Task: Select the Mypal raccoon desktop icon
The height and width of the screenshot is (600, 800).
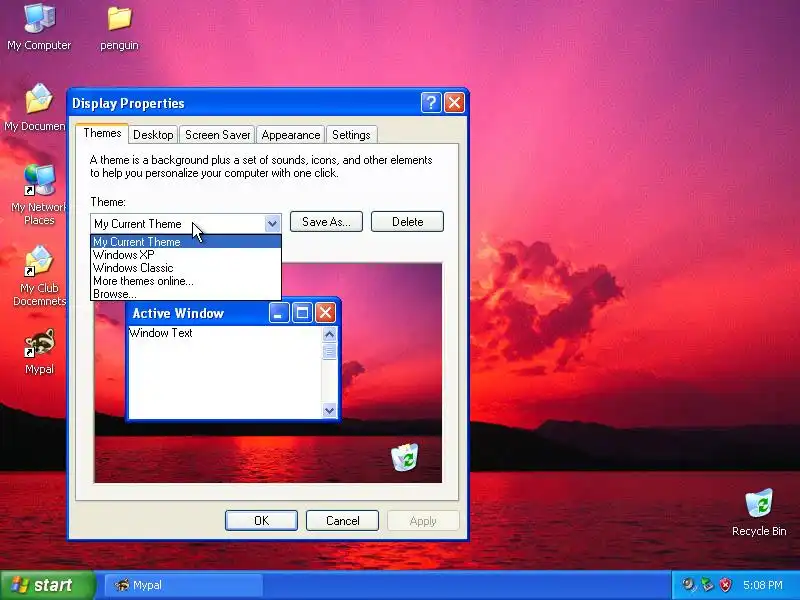Action: click(39, 352)
